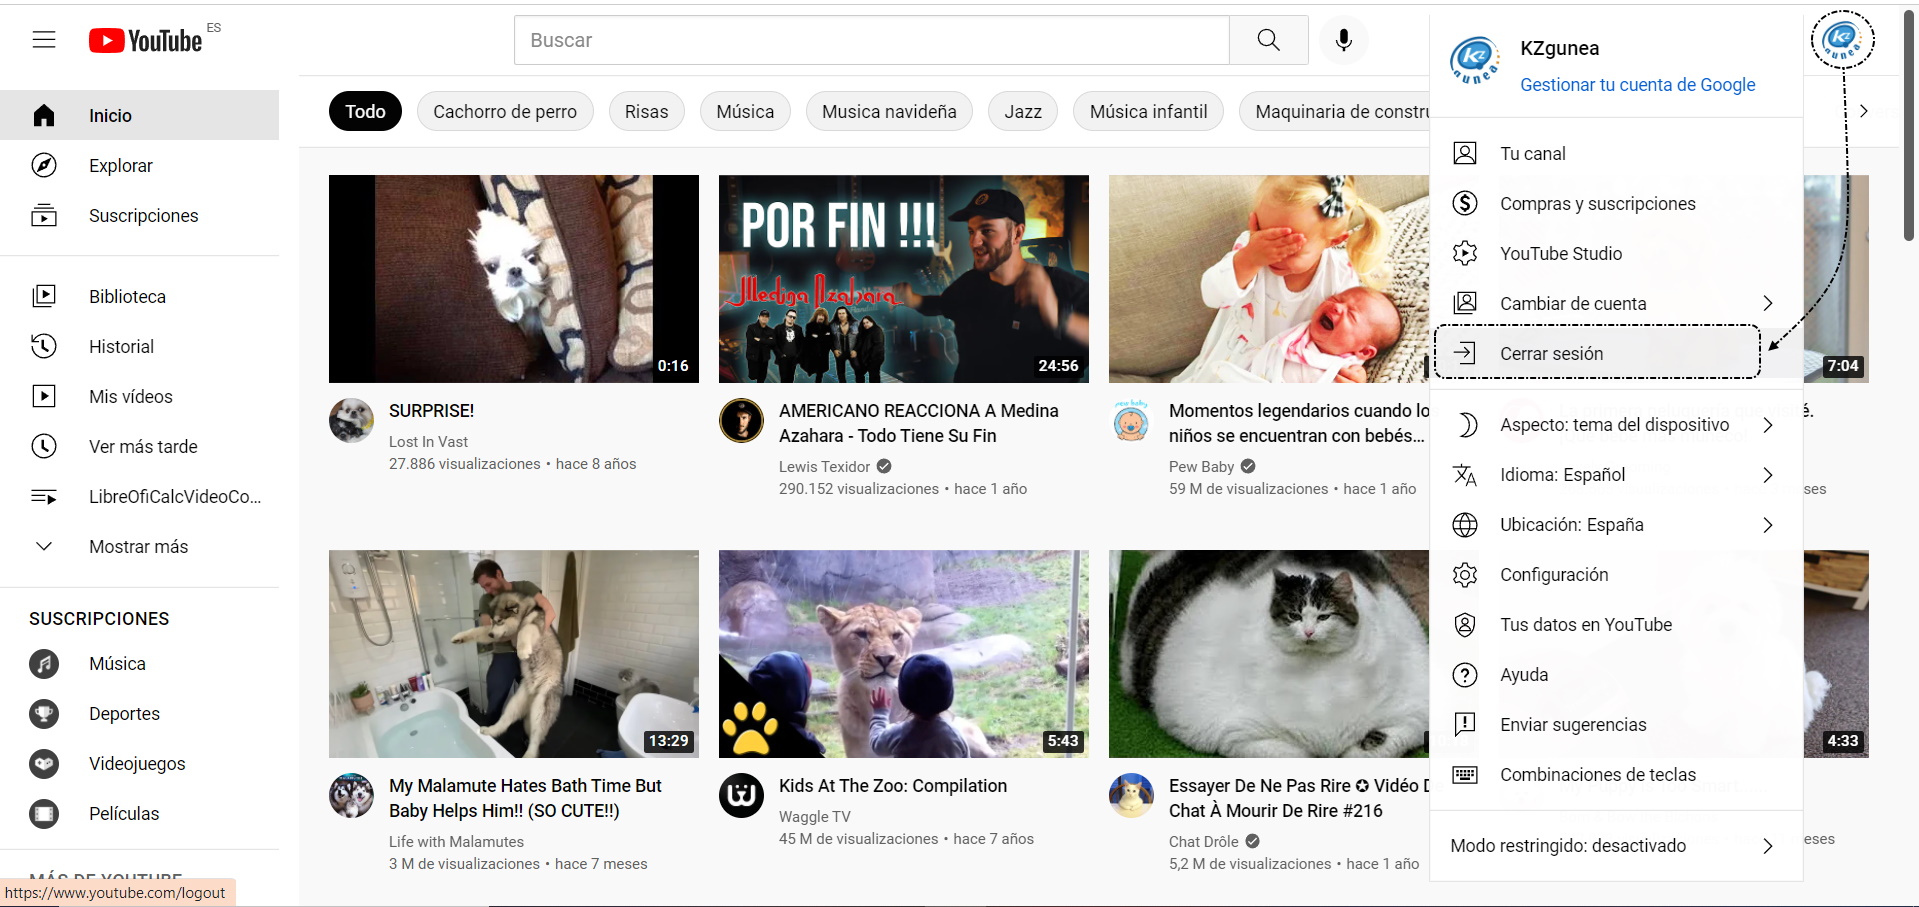
Task: Click the Lewis Texidor channel avatar
Action: [x=741, y=420]
